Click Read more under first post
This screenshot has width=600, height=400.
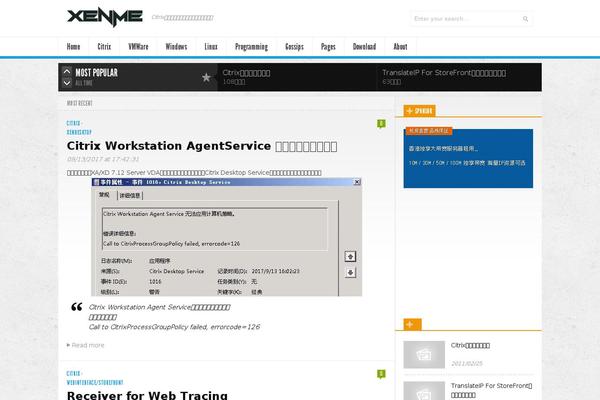[x=86, y=345]
